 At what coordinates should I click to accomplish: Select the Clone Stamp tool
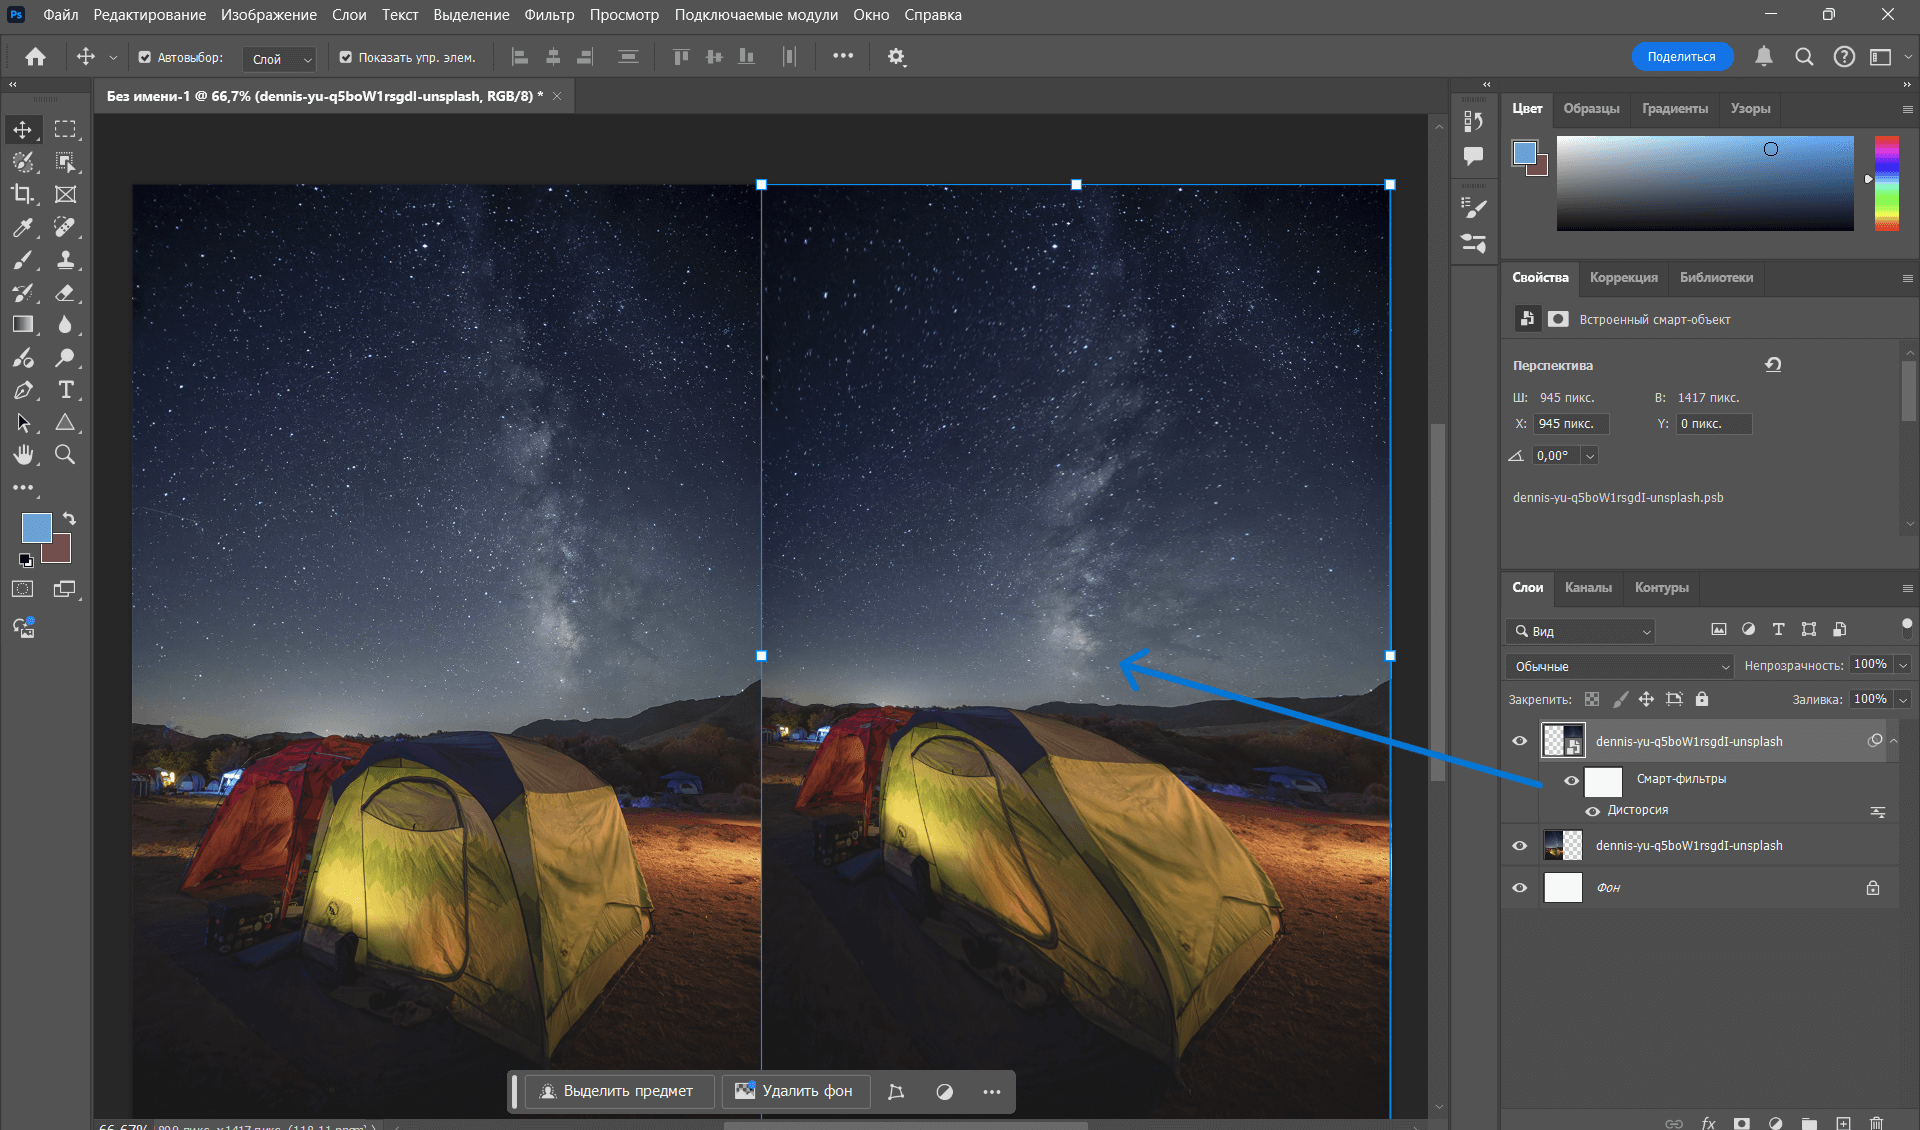[x=65, y=260]
